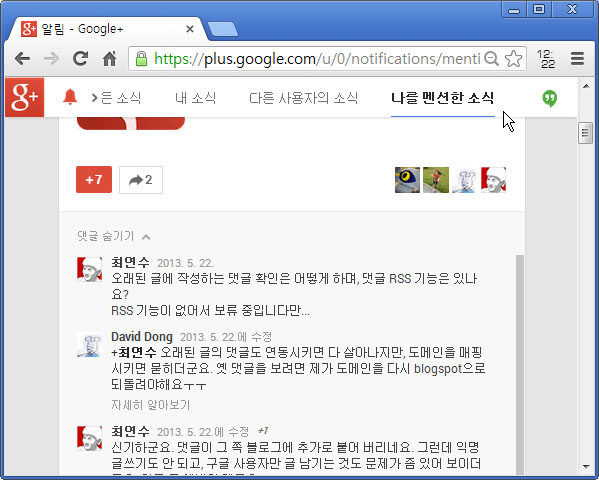This screenshot has height=480, width=599.
Task: Click the red notification bell icon
Action: 70,97
